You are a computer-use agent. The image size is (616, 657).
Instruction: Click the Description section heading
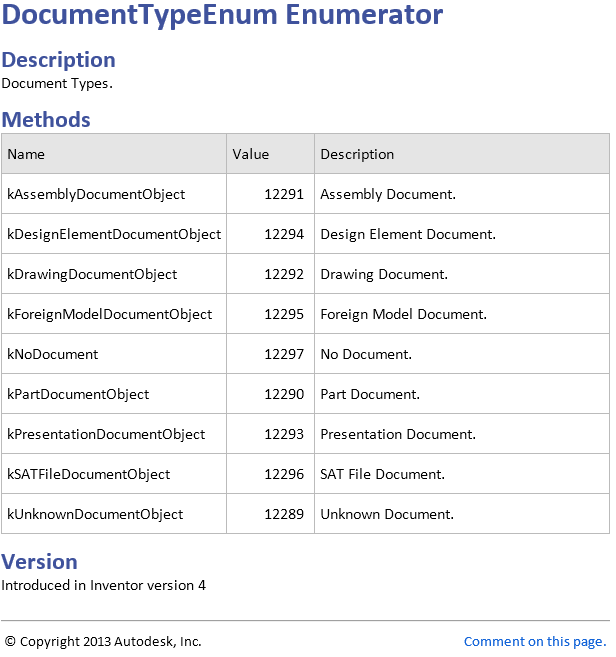pyautogui.click(x=59, y=60)
